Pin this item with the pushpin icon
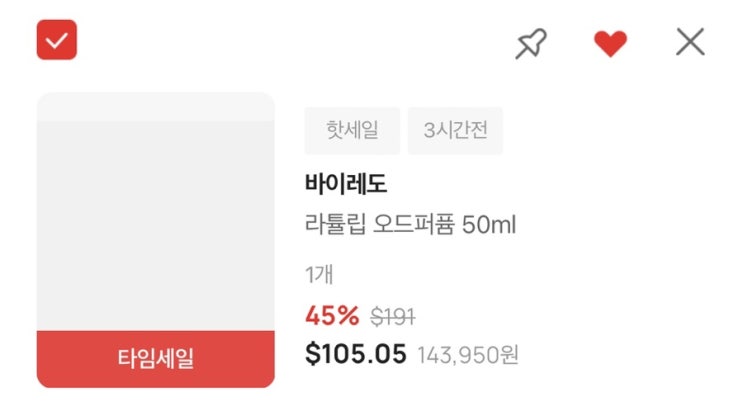The height and width of the screenshot is (416, 743). point(531,43)
